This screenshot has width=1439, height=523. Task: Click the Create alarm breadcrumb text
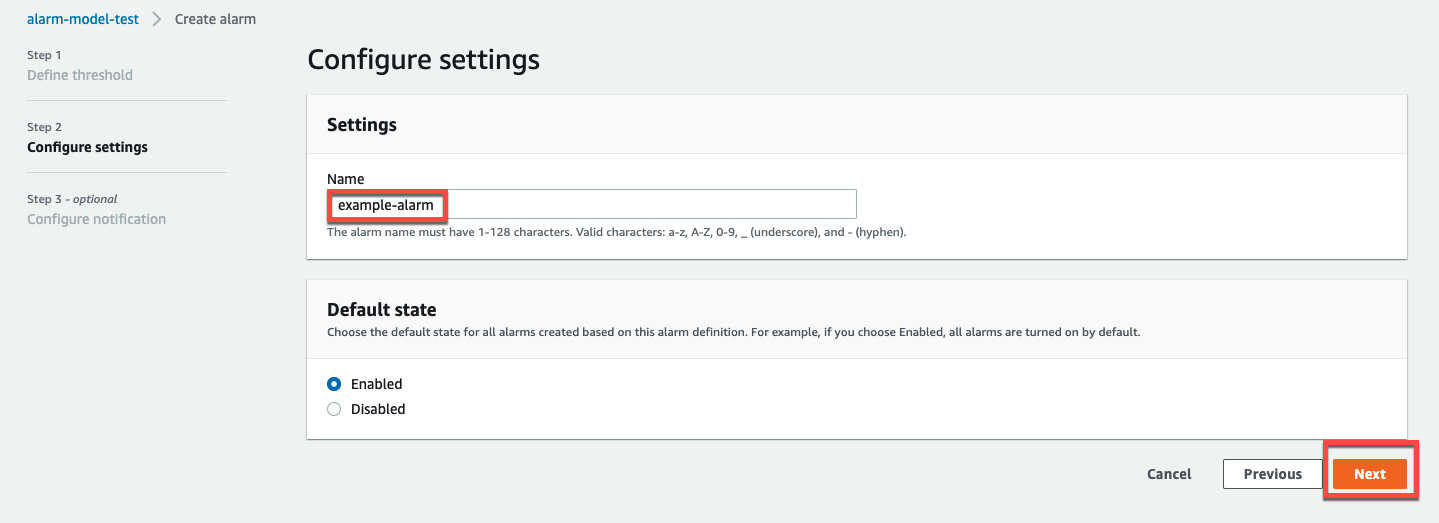point(215,19)
